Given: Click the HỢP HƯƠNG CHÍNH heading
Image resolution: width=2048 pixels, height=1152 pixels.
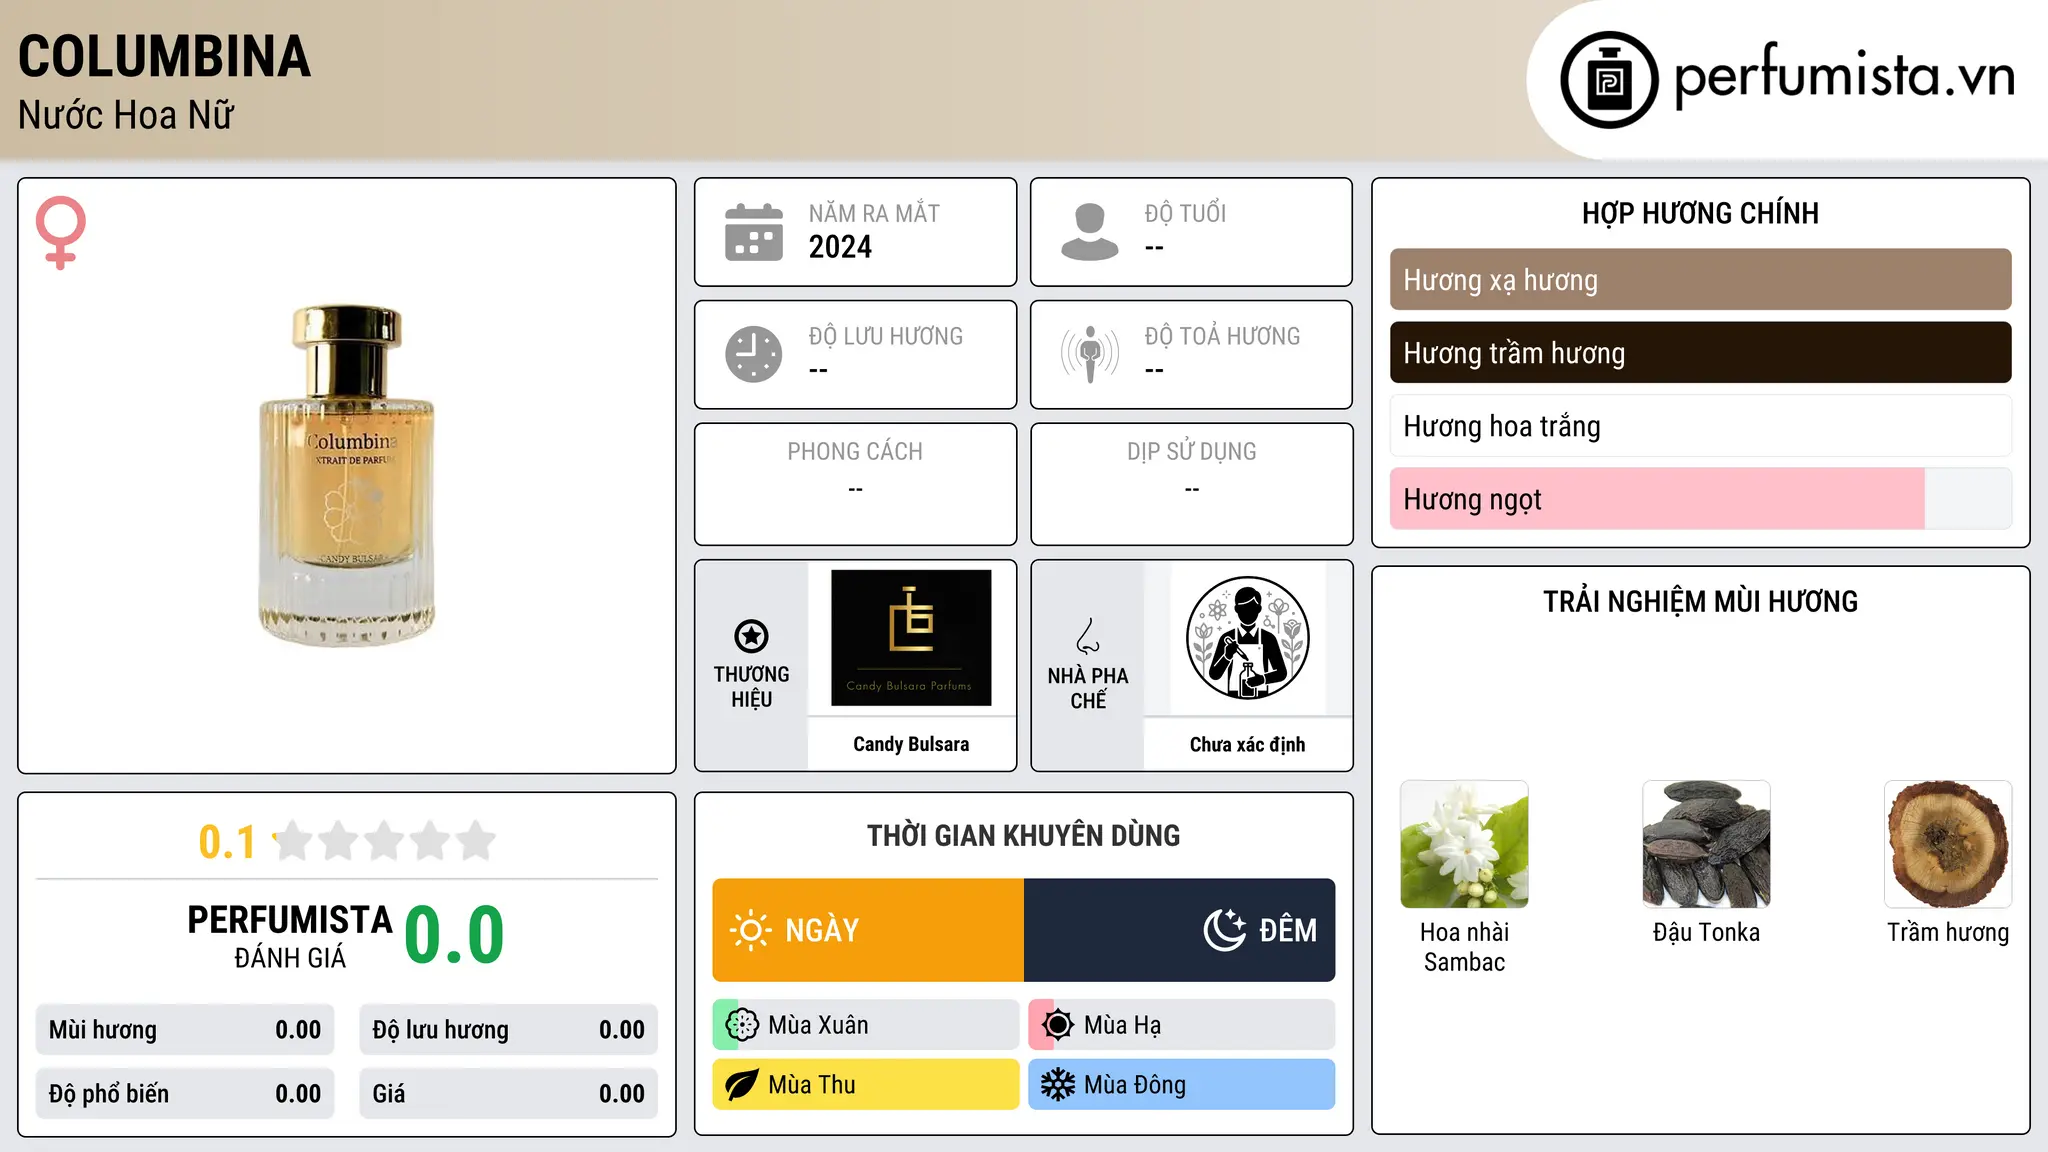Looking at the screenshot, I should [x=1700, y=213].
